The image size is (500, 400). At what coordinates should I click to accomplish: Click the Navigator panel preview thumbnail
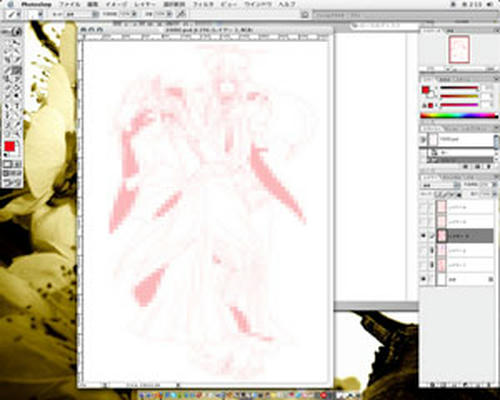pos(459,50)
